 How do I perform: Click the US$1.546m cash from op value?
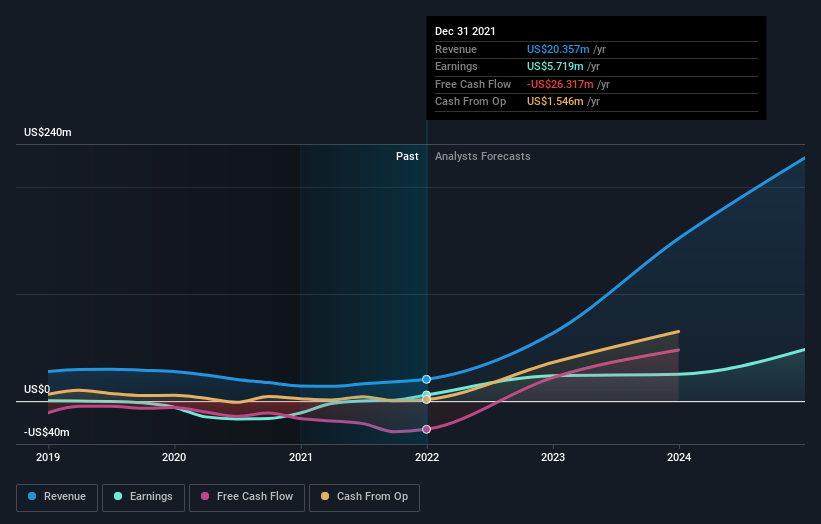click(555, 102)
